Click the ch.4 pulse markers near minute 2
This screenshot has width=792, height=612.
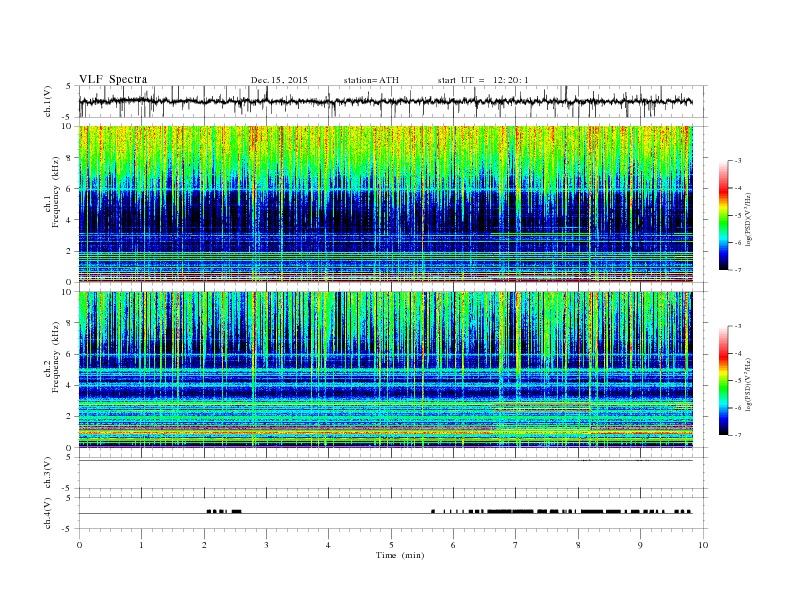coord(224,511)
